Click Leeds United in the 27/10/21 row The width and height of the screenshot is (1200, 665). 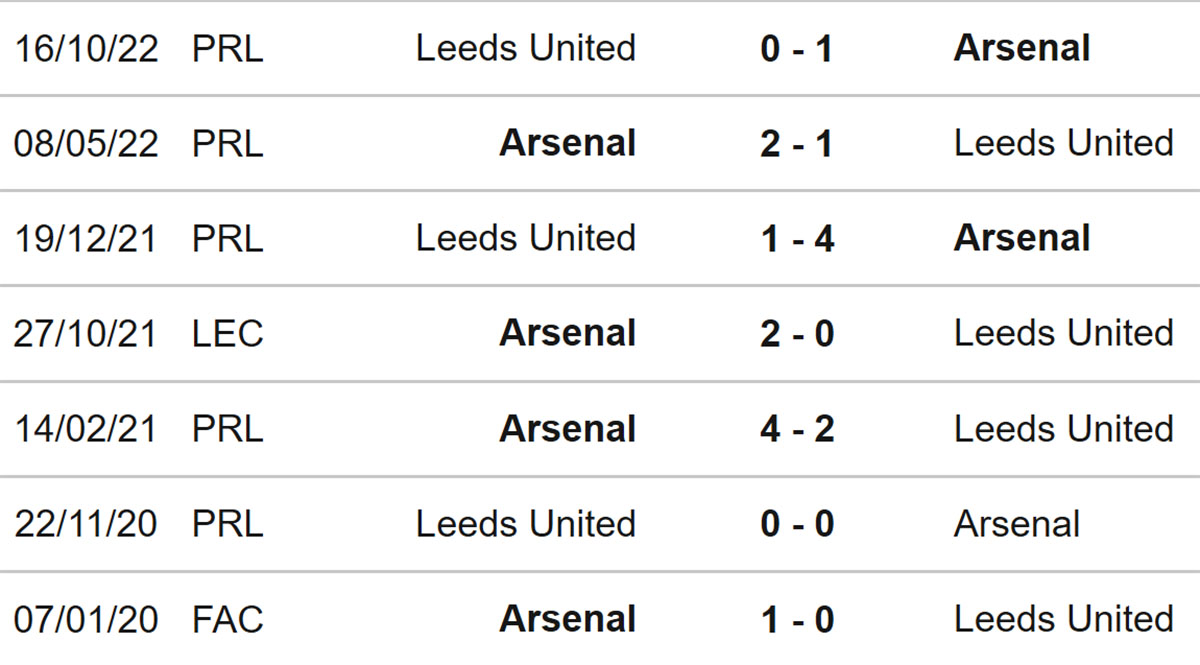coord(1064,333)
